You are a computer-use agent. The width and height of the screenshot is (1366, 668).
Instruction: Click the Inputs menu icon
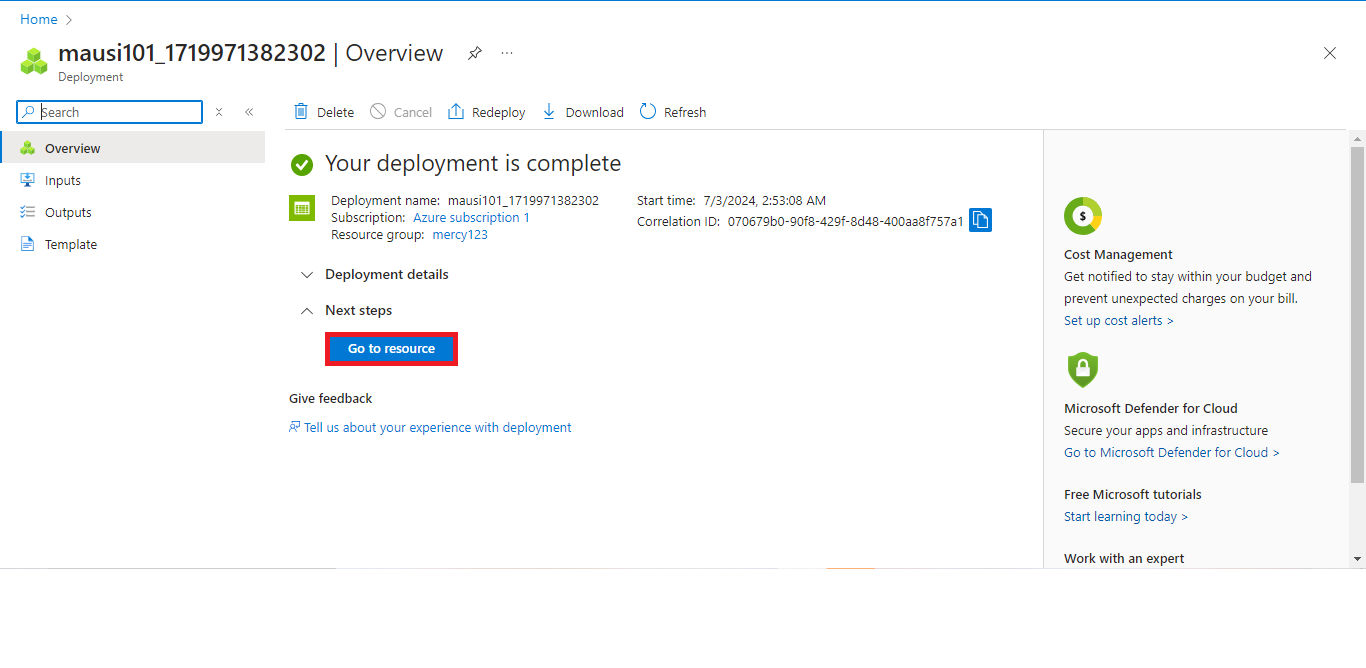coord(28,180)
